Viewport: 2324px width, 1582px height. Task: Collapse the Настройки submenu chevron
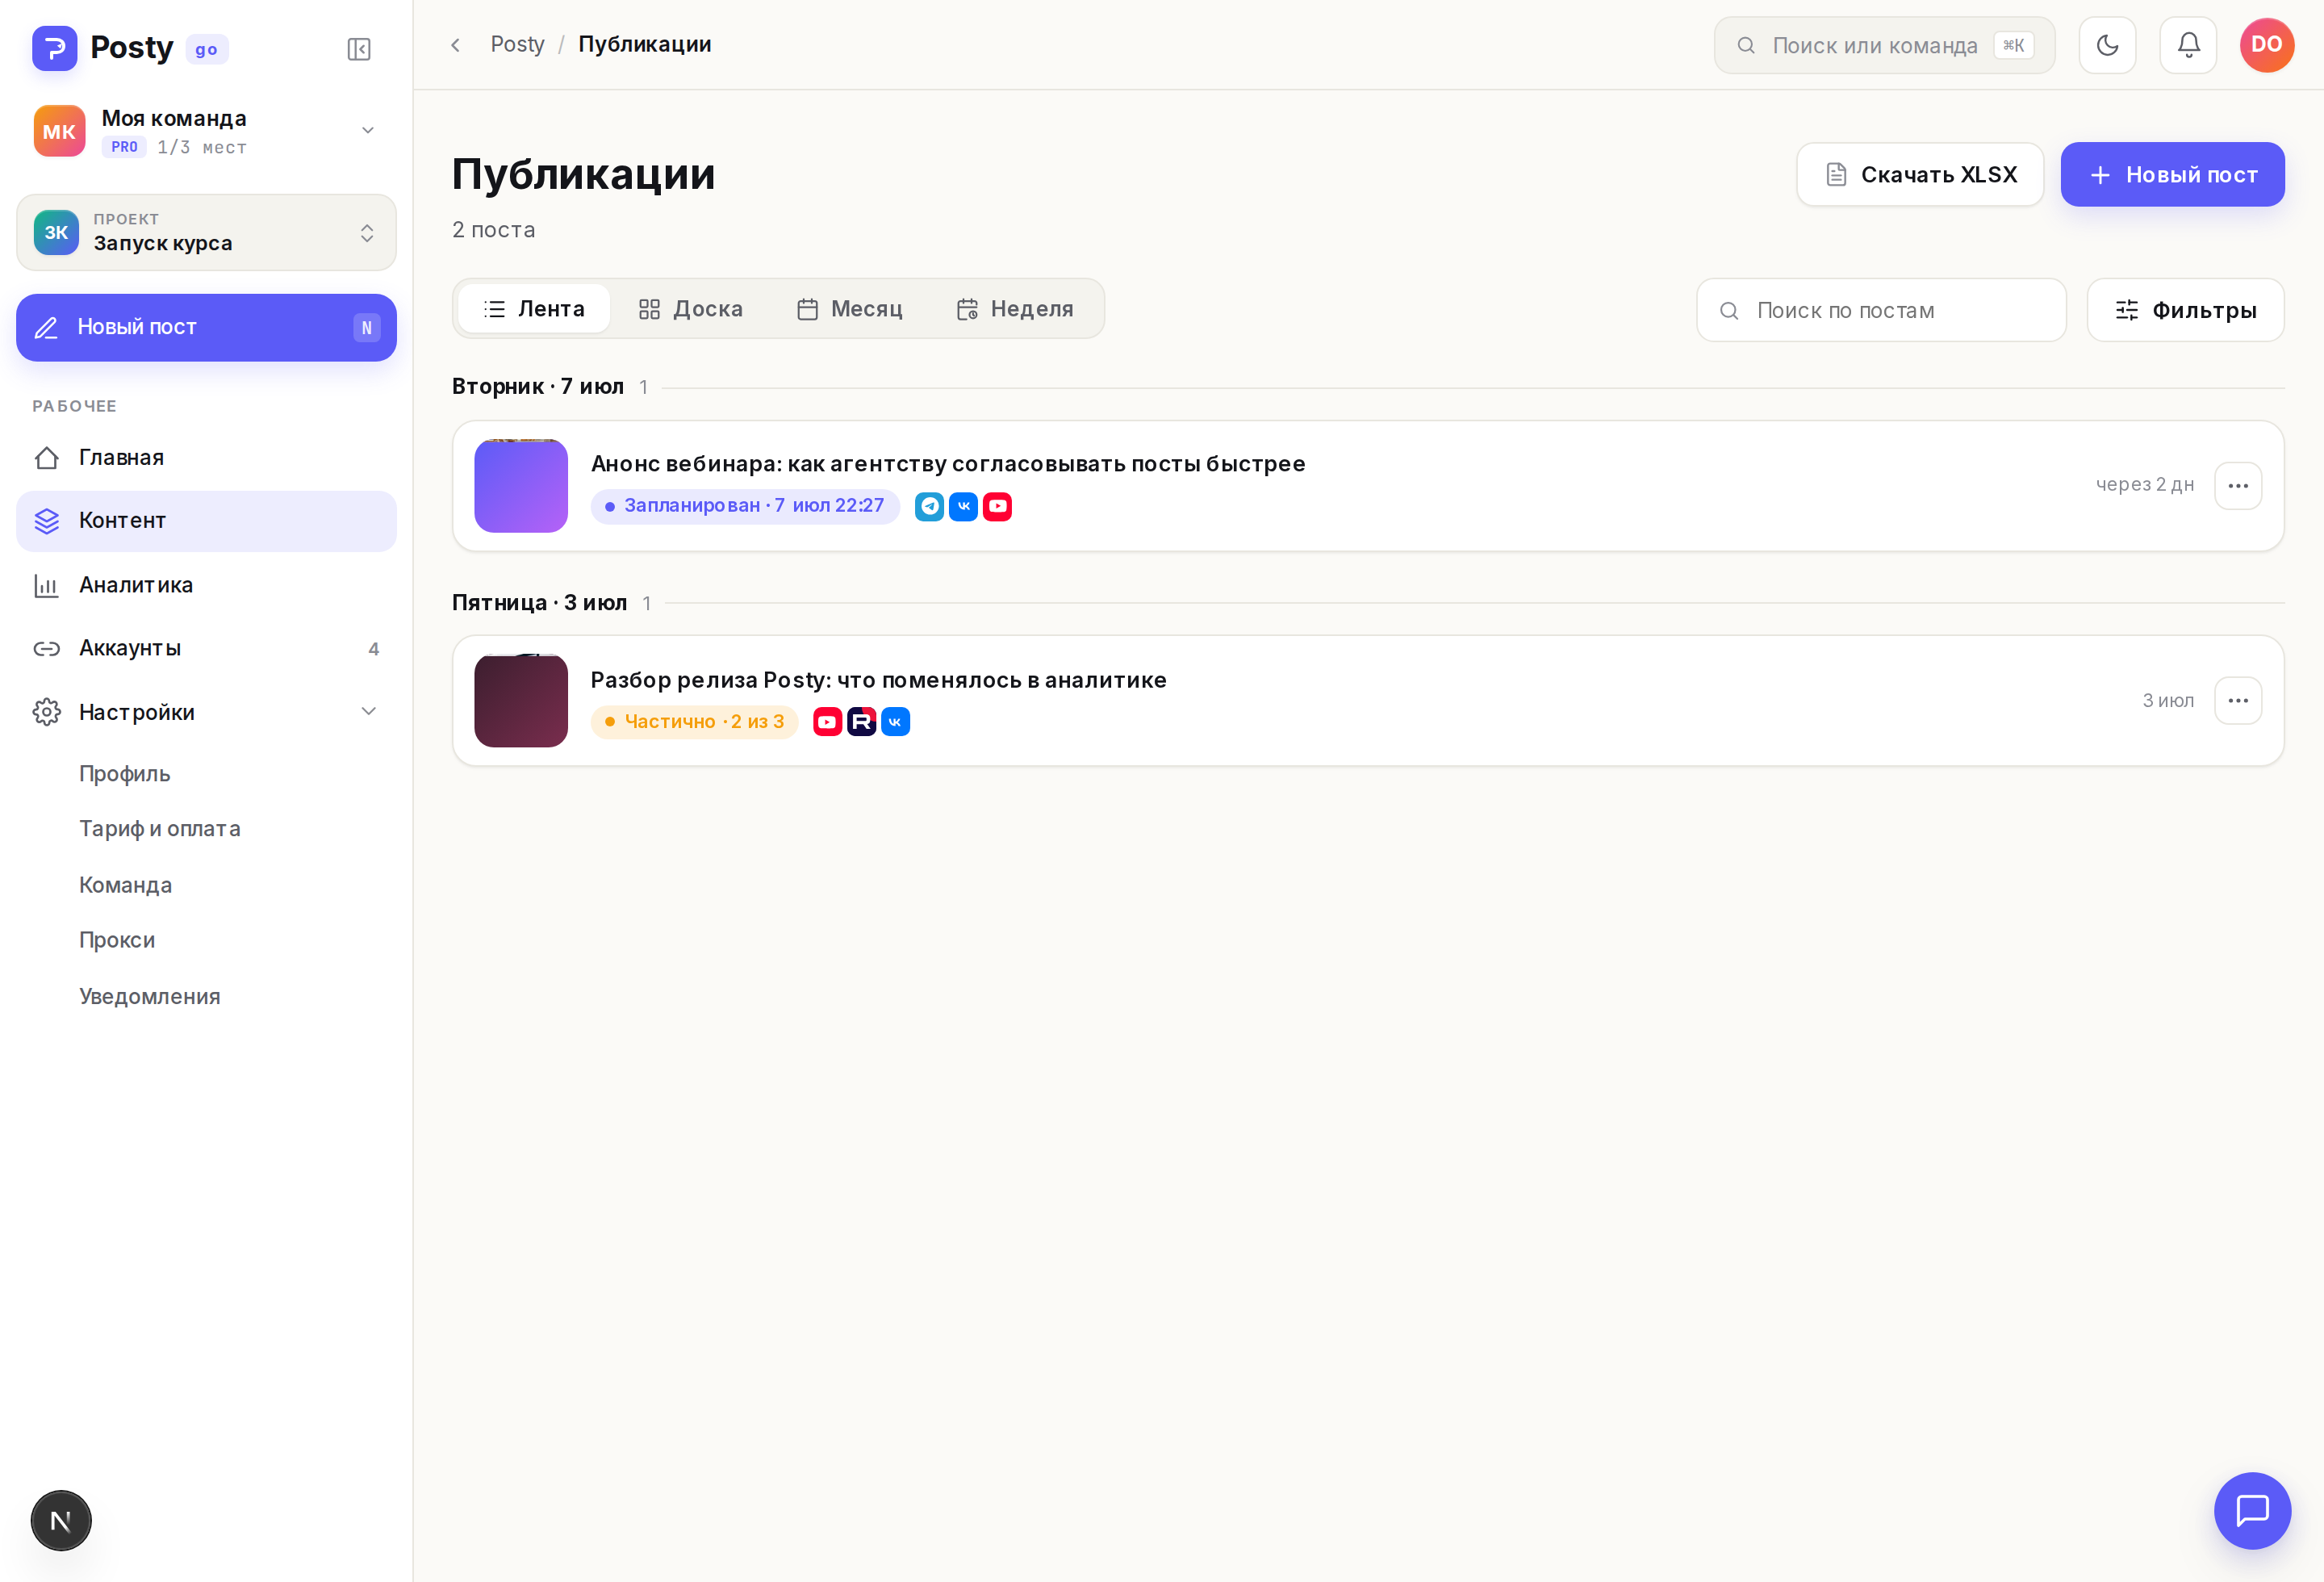[368, 711]
